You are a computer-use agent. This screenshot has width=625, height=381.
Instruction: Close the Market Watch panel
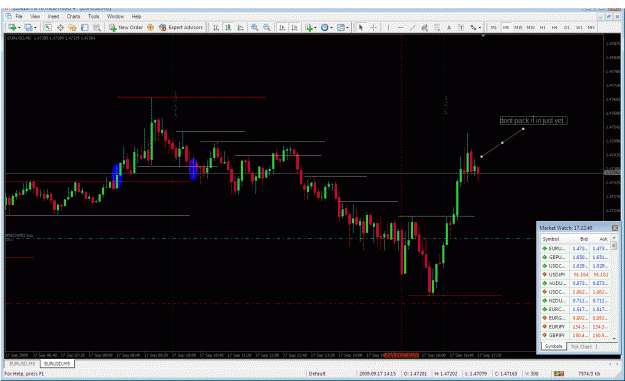pos(615,228)
